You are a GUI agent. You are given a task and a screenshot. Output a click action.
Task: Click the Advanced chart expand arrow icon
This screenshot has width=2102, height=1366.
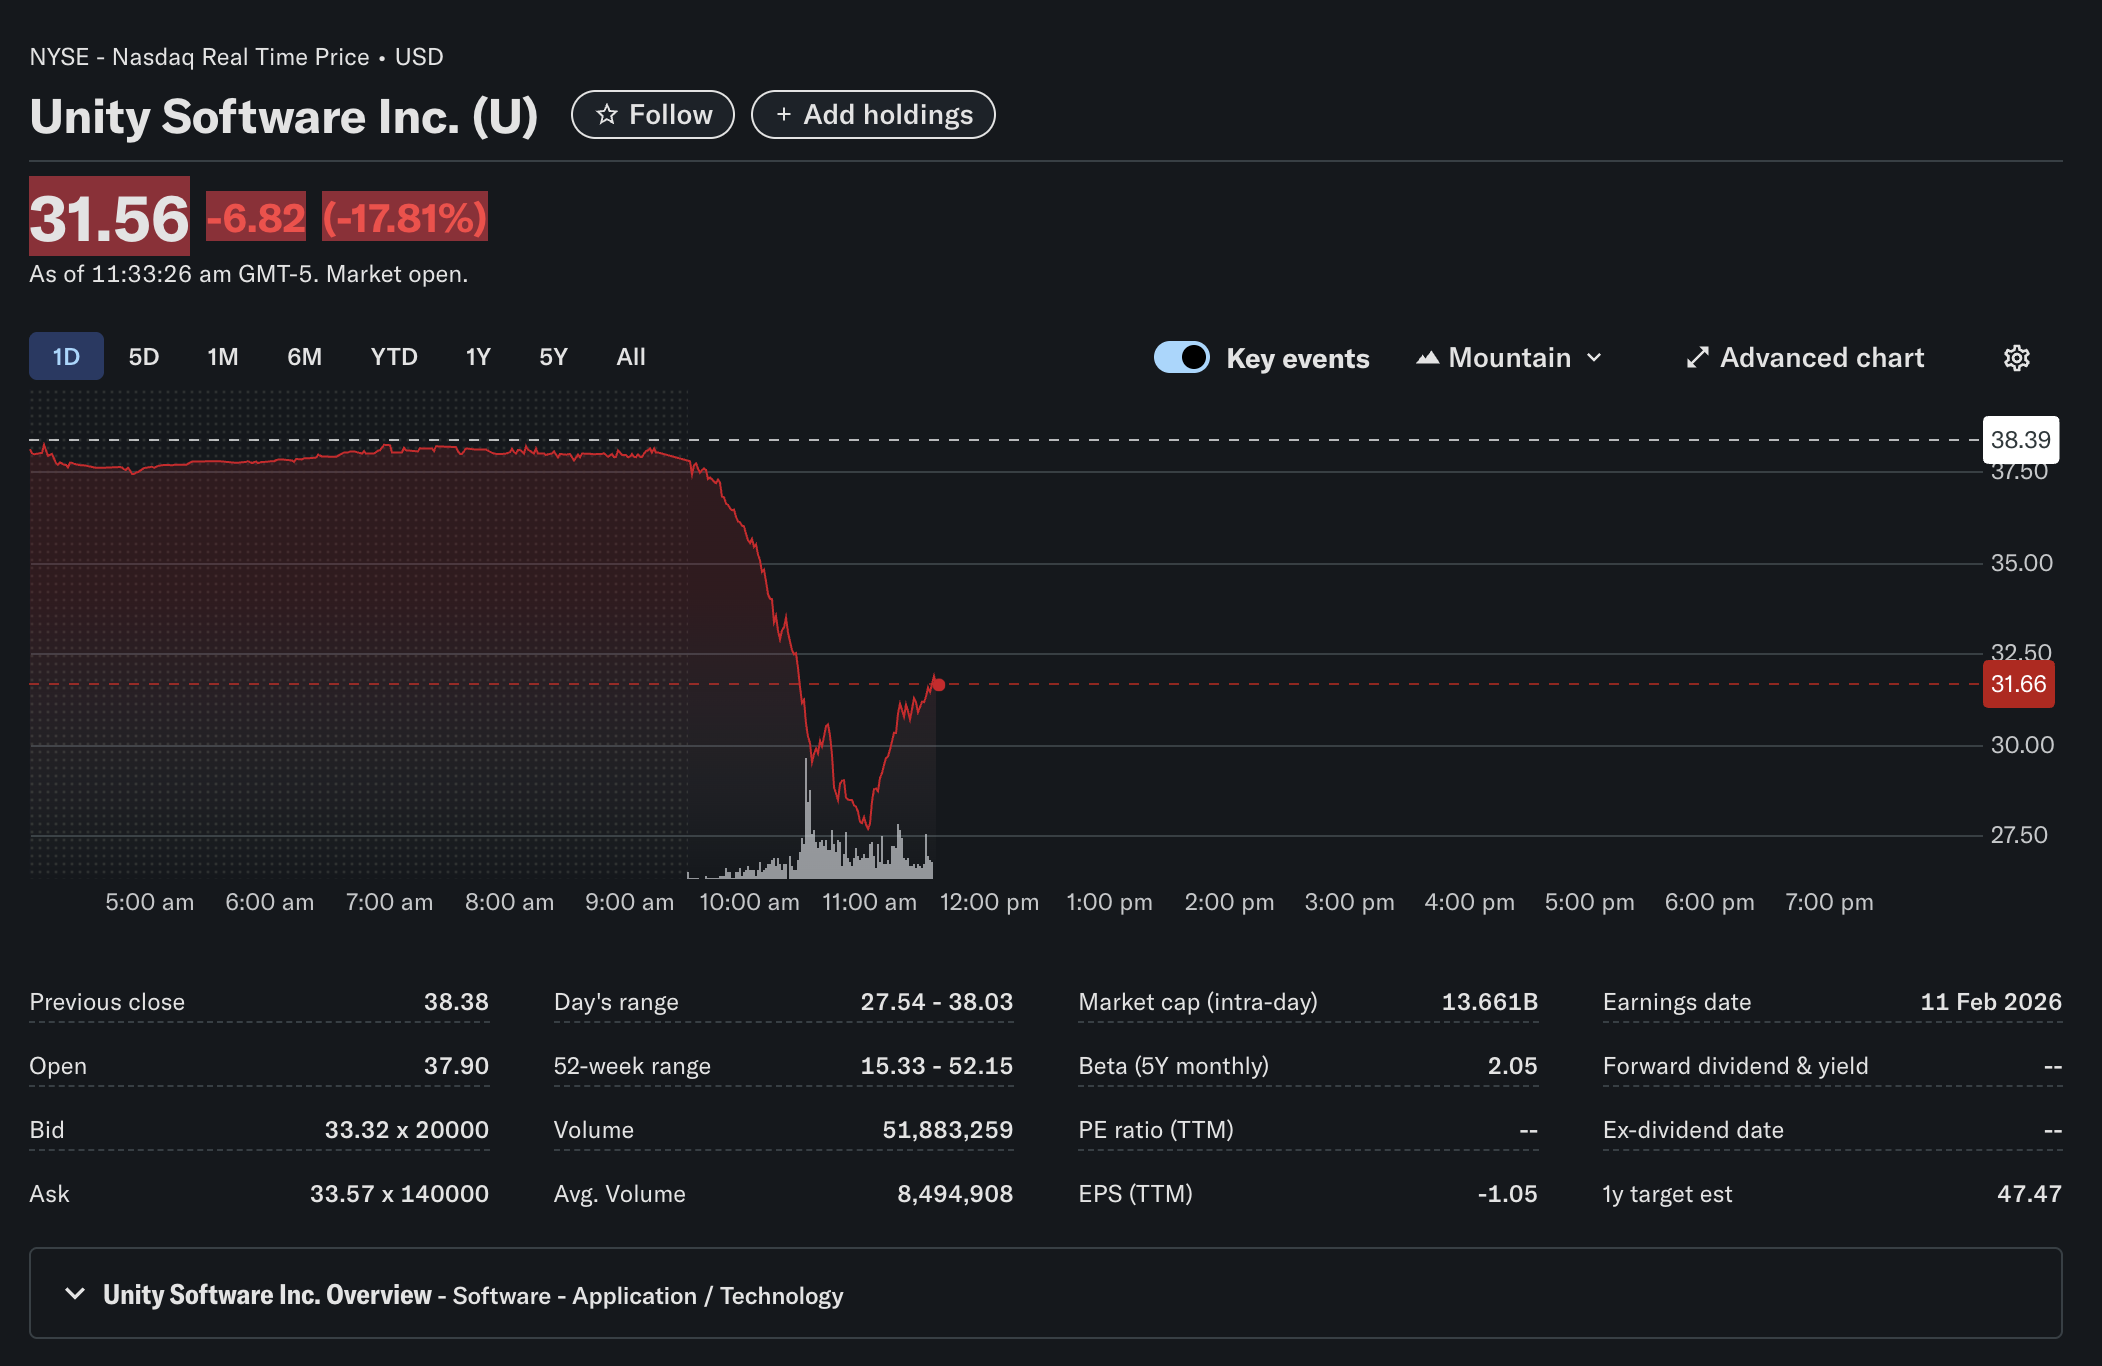coord(1697,358)
